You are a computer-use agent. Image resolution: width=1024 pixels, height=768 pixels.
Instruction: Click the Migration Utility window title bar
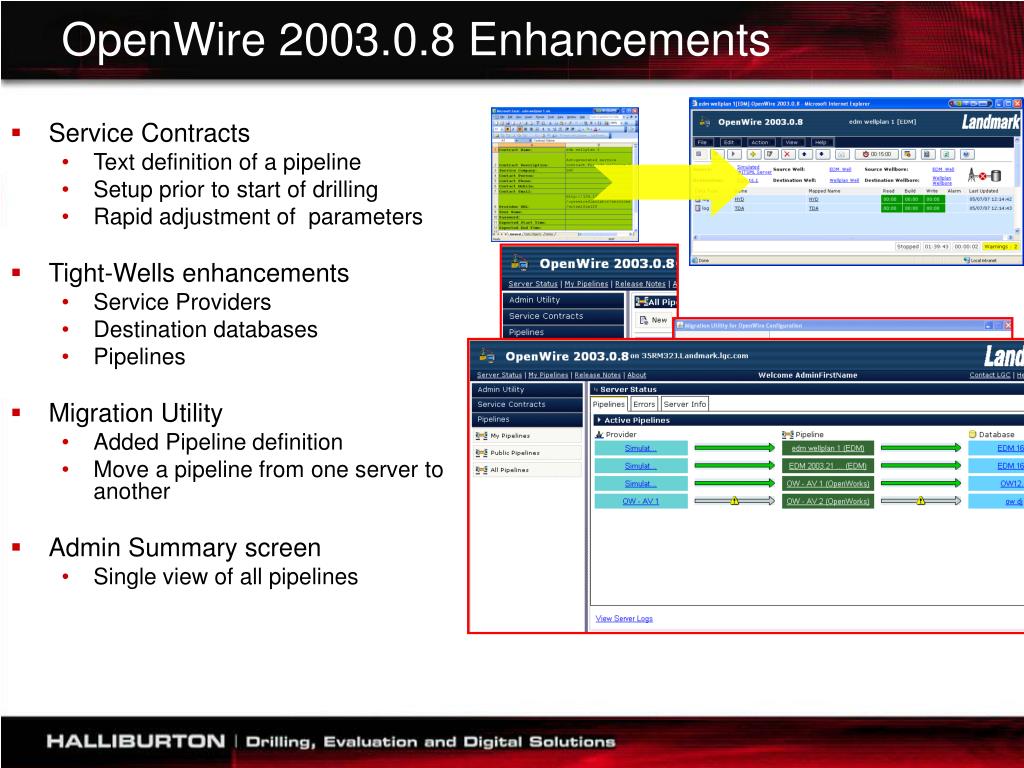click(844, 325)
